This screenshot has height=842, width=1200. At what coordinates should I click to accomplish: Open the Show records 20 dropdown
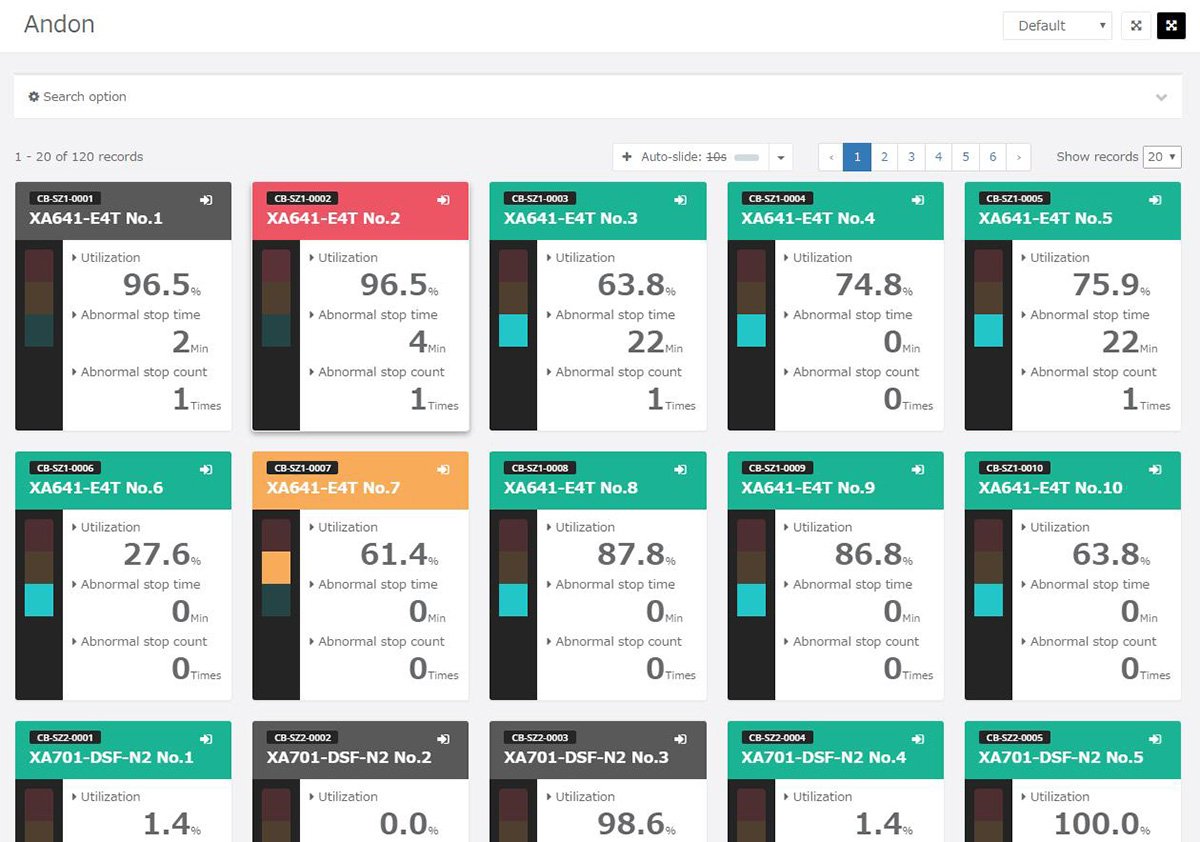point(1163,157)
